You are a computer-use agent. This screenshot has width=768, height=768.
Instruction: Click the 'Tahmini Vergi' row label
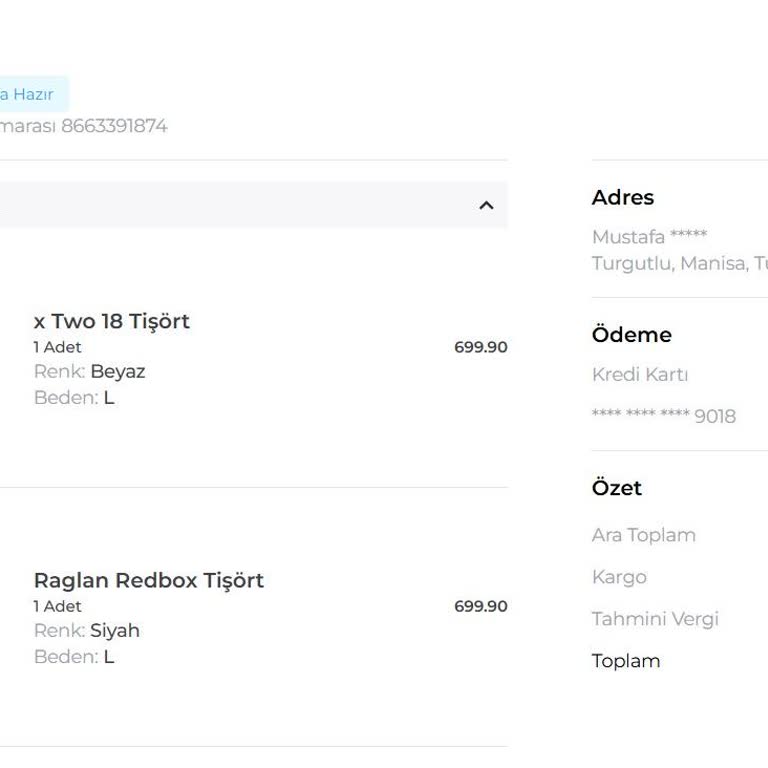coord(655,619)
